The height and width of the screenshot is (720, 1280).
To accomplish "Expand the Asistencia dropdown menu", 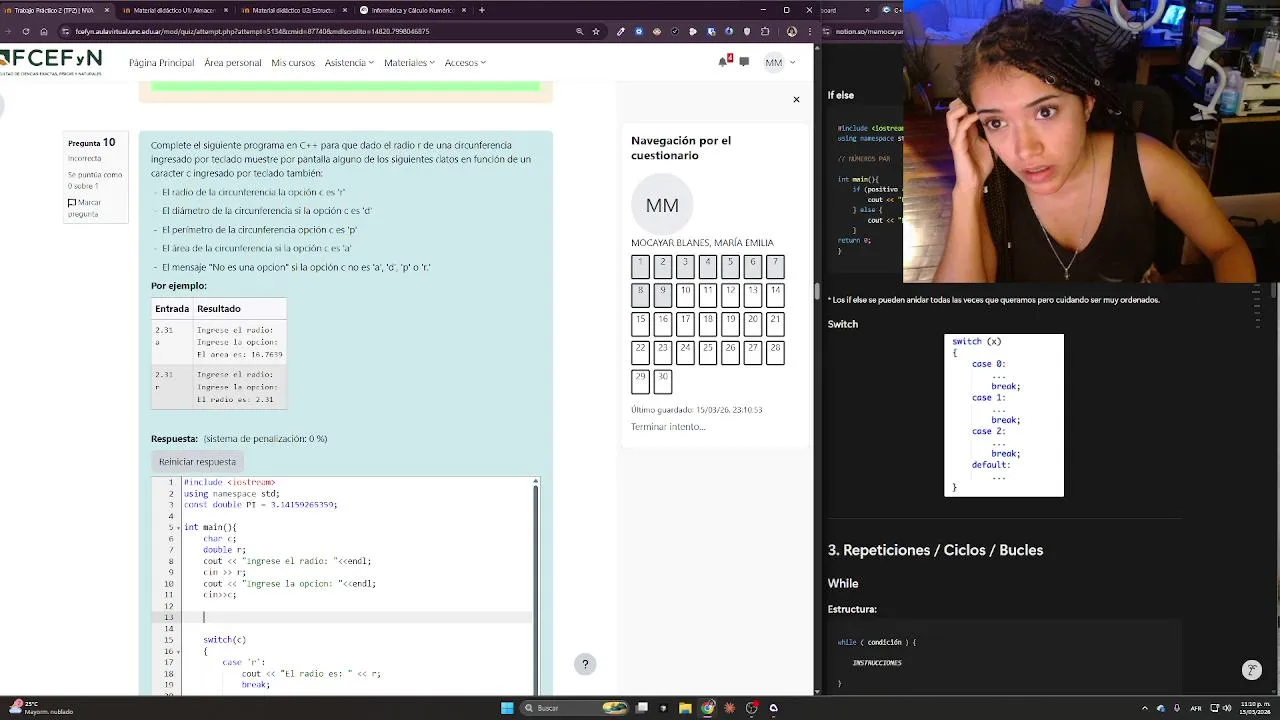I will [x=349, y=62].
